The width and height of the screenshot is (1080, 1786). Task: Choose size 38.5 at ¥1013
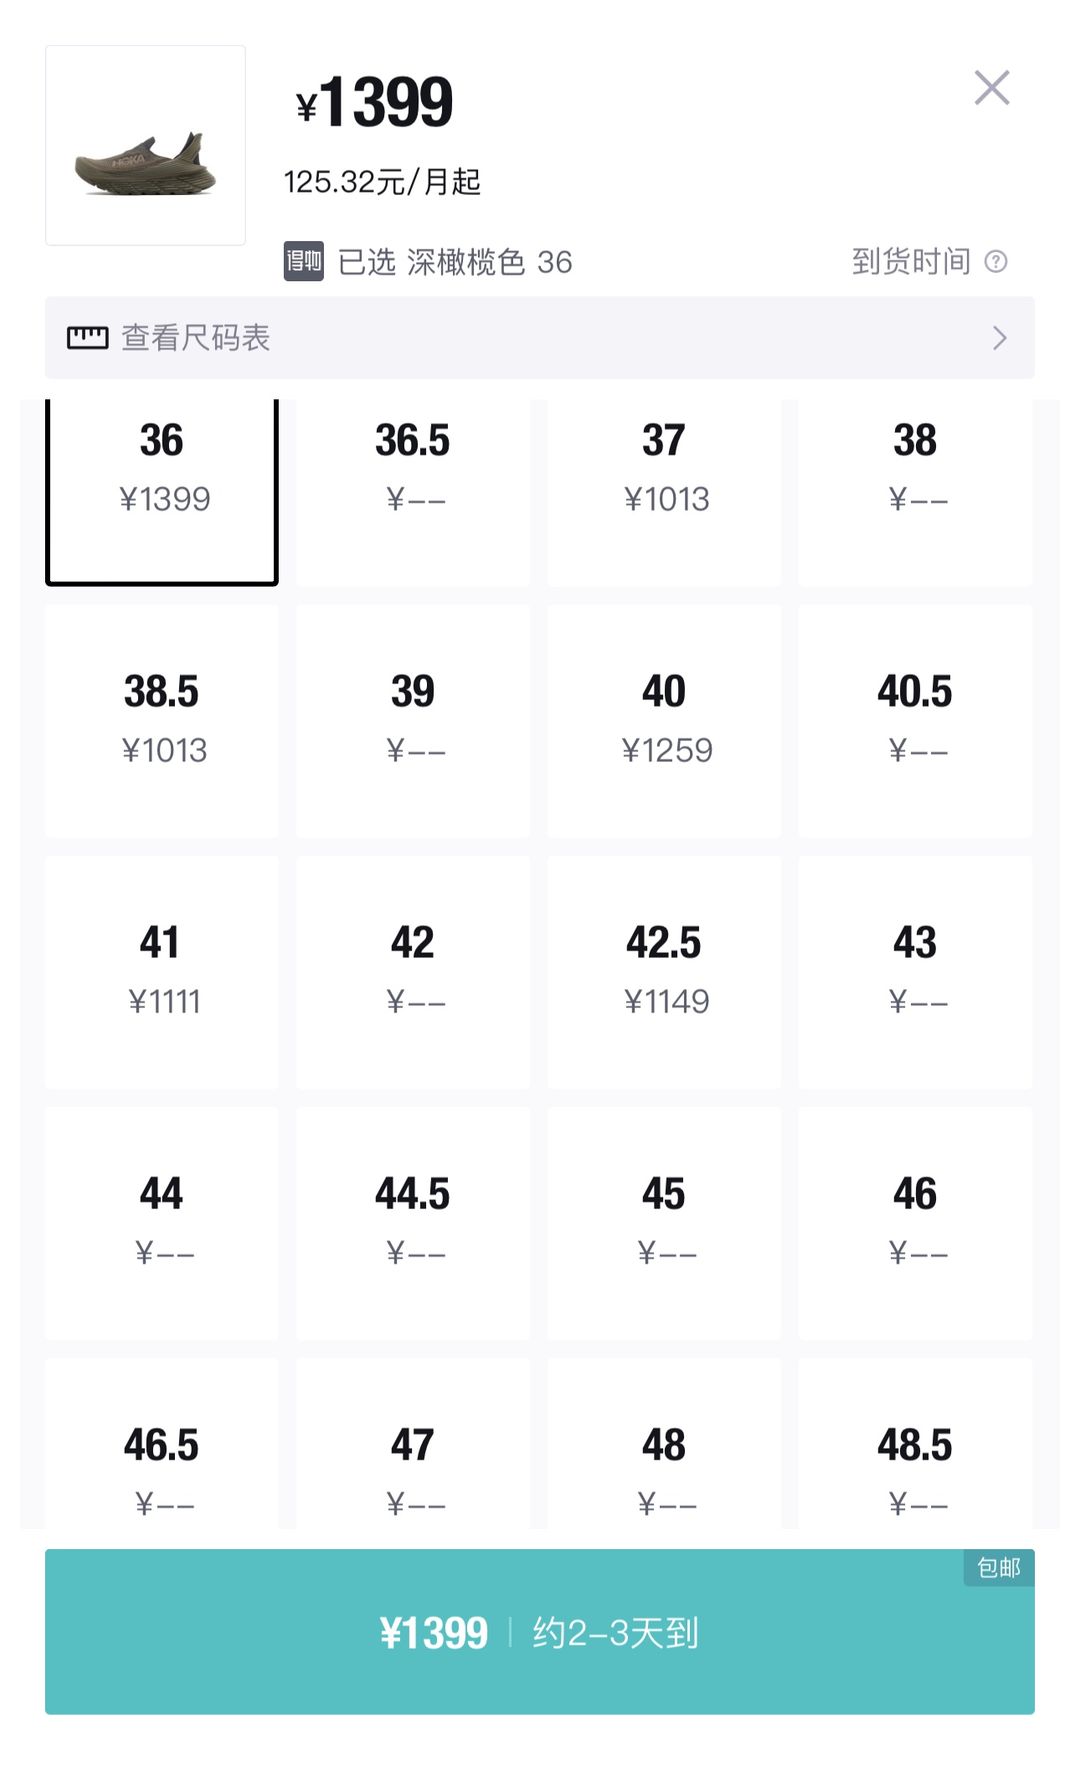pos(162,720)
